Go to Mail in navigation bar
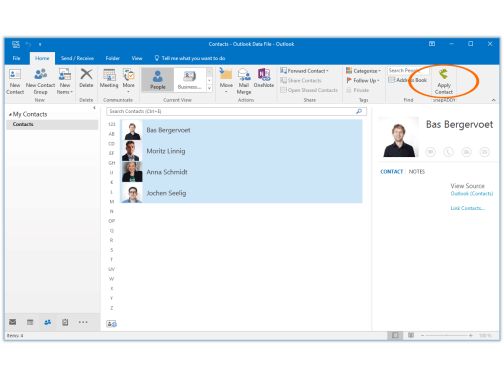The image size is (504, 378). click(x=13, y=322)
